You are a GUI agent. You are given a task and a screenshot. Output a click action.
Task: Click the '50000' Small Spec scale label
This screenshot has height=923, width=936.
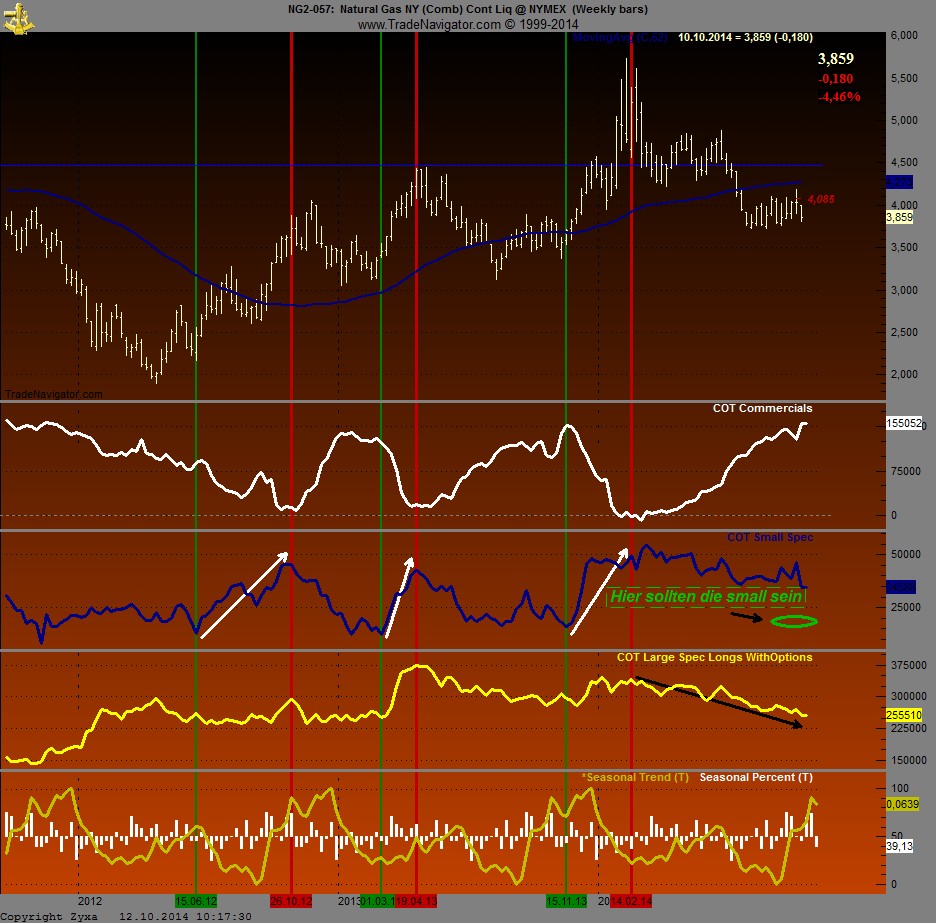906,554
